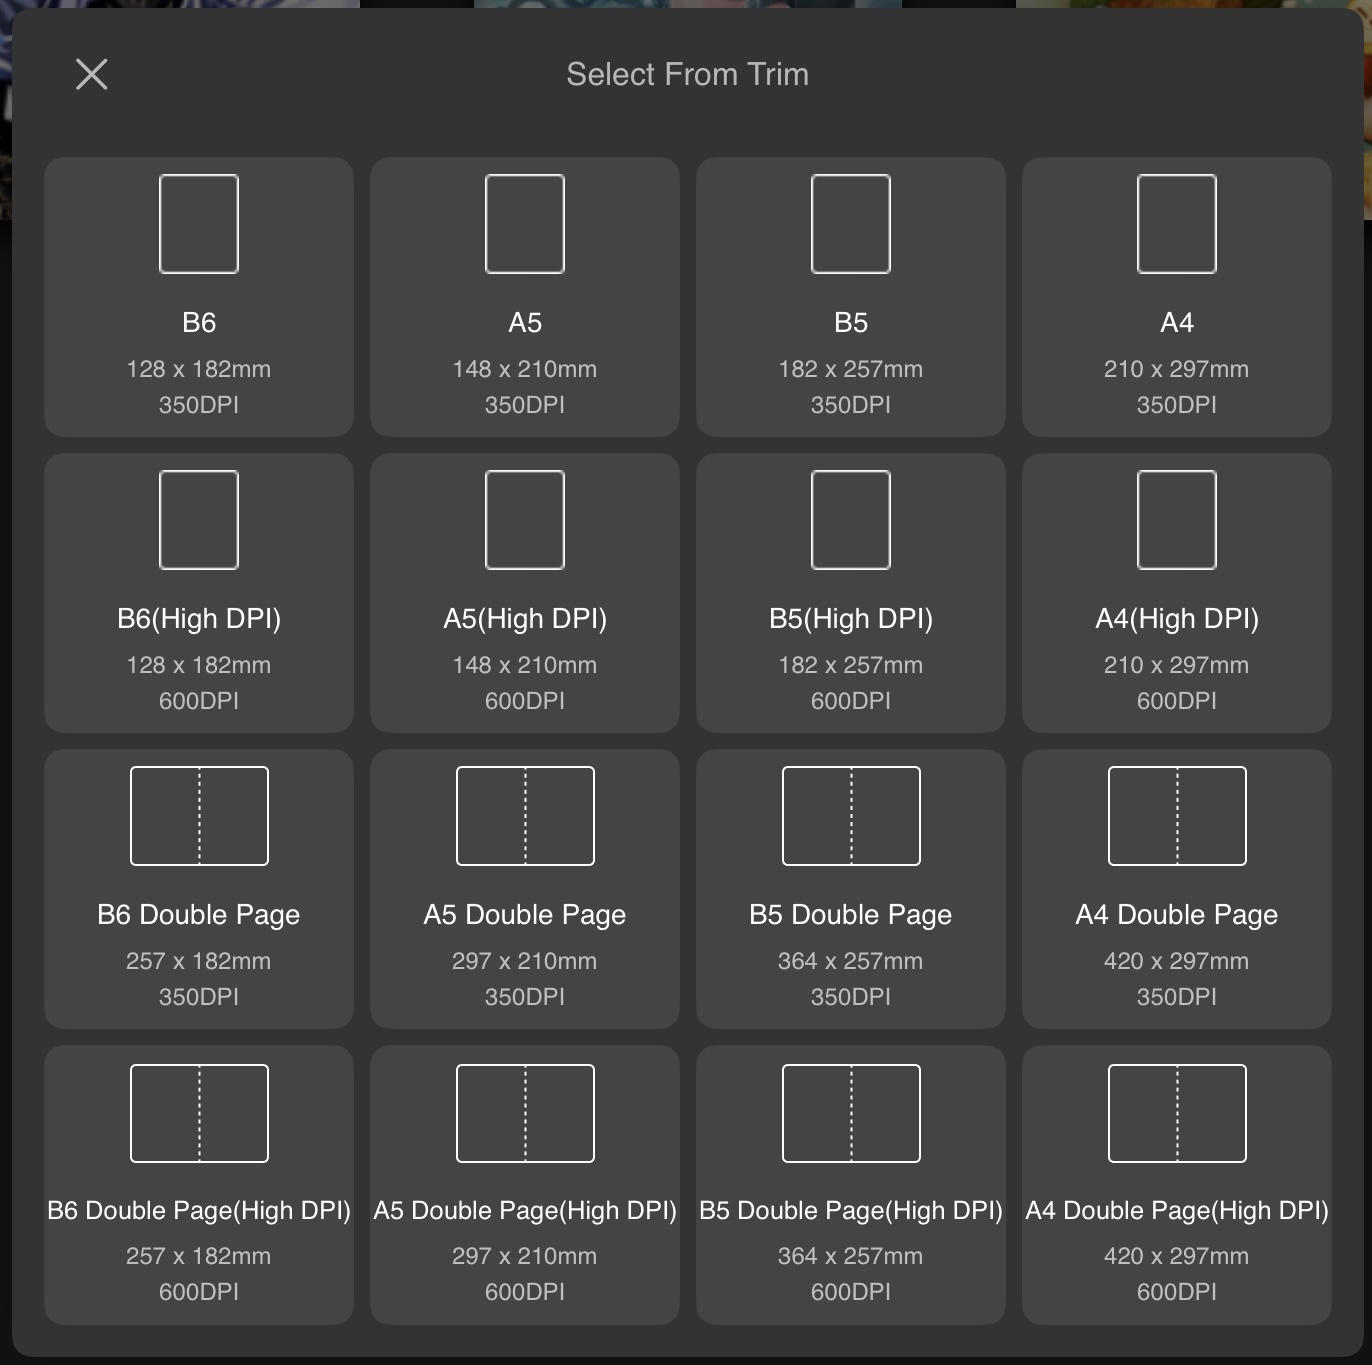Screen dimensions: 1372x1365
Task: Choose A4 Double Page(High DPI) preset
Action: 1177,1185
